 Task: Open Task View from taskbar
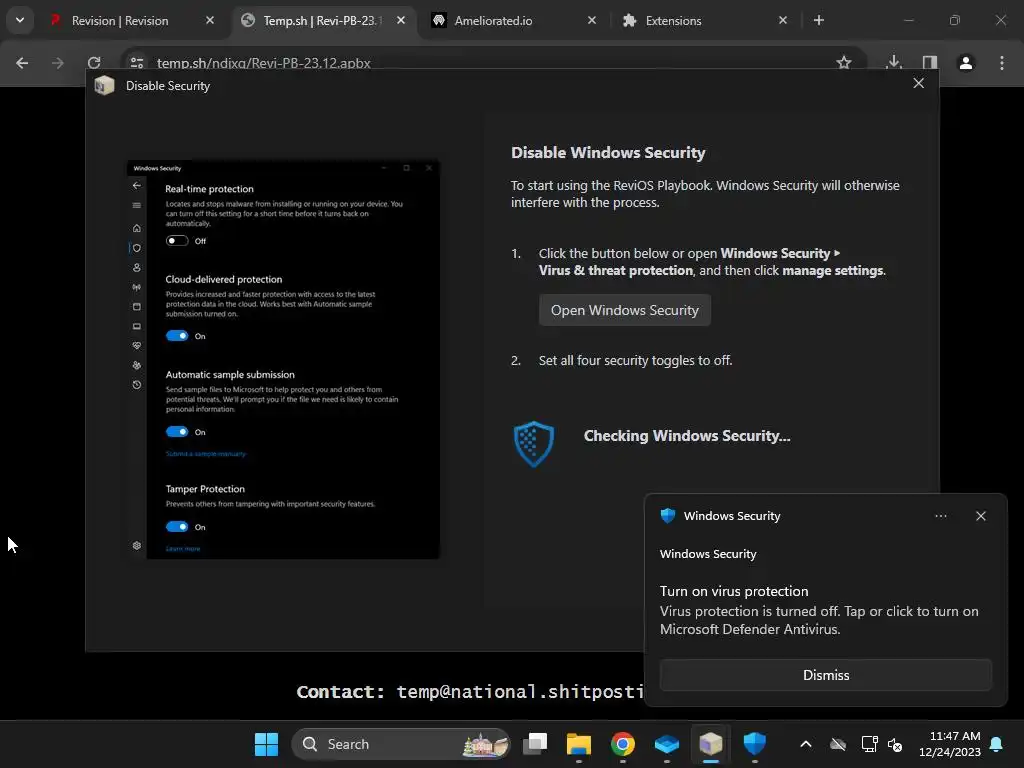(535, 744)
